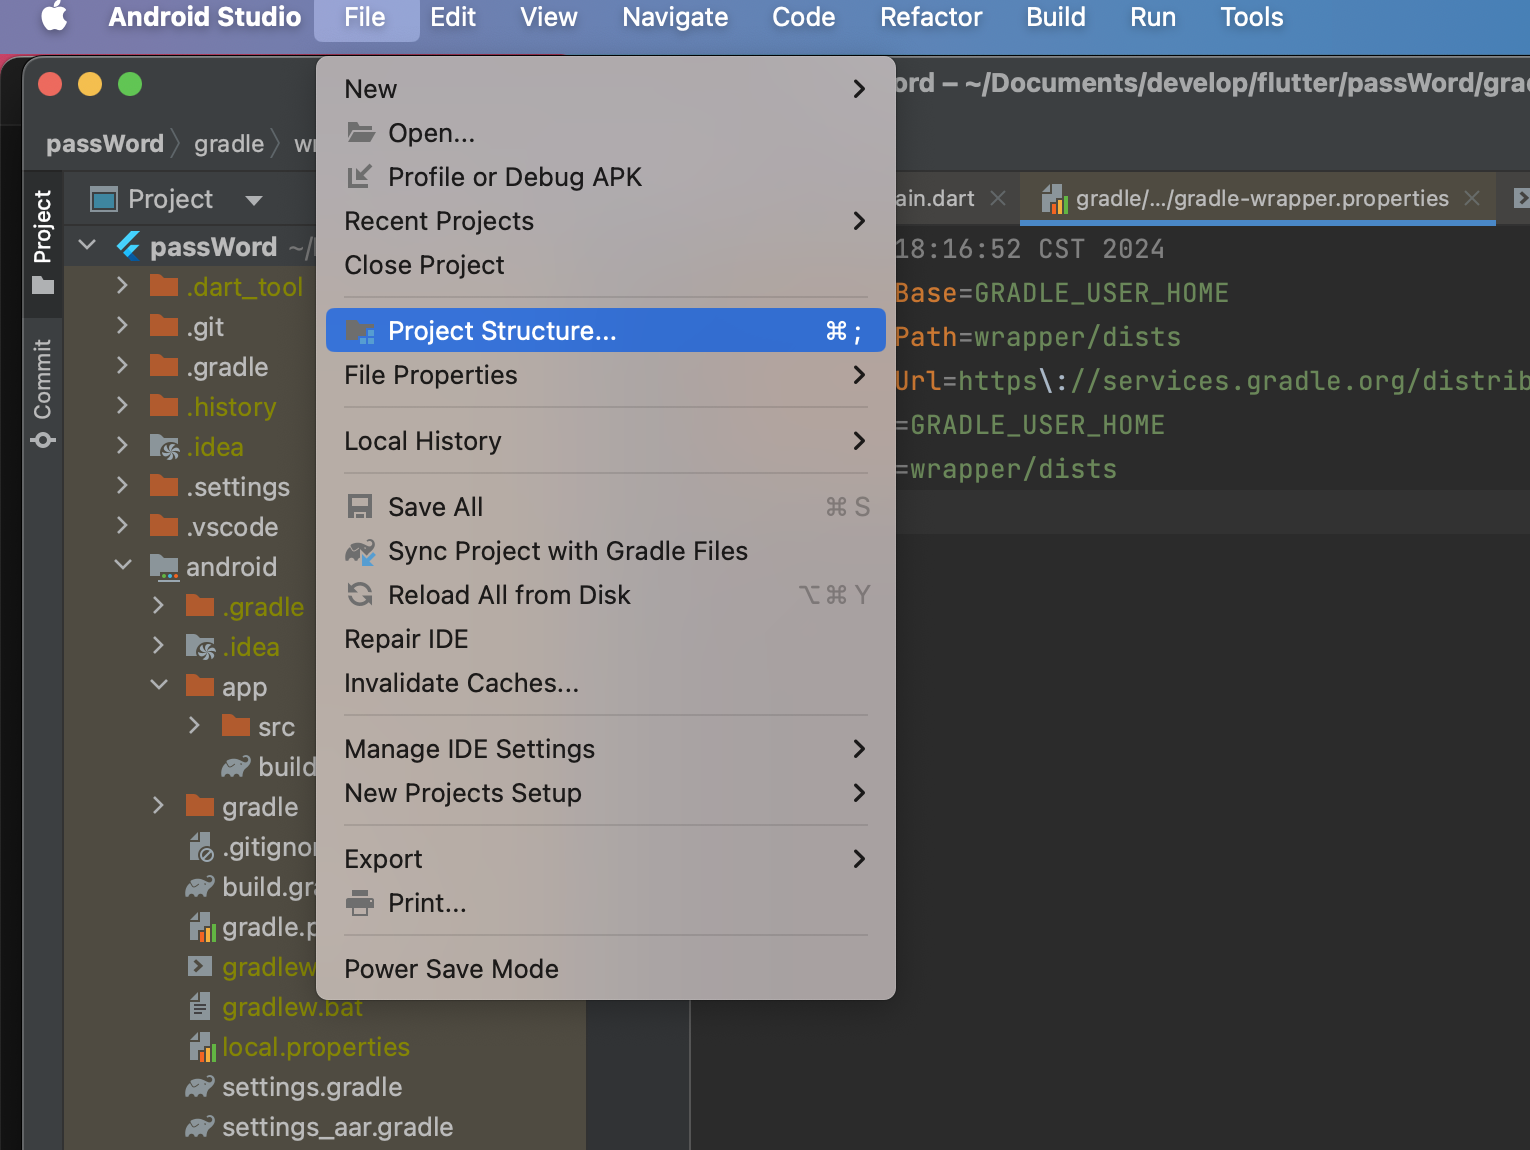
Task: Sync Project with Gradle Files
Action: 605,551
